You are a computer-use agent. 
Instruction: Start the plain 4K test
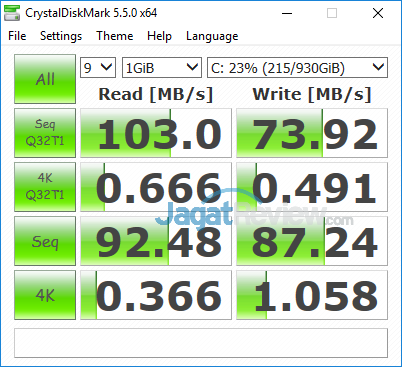(45, 295)
